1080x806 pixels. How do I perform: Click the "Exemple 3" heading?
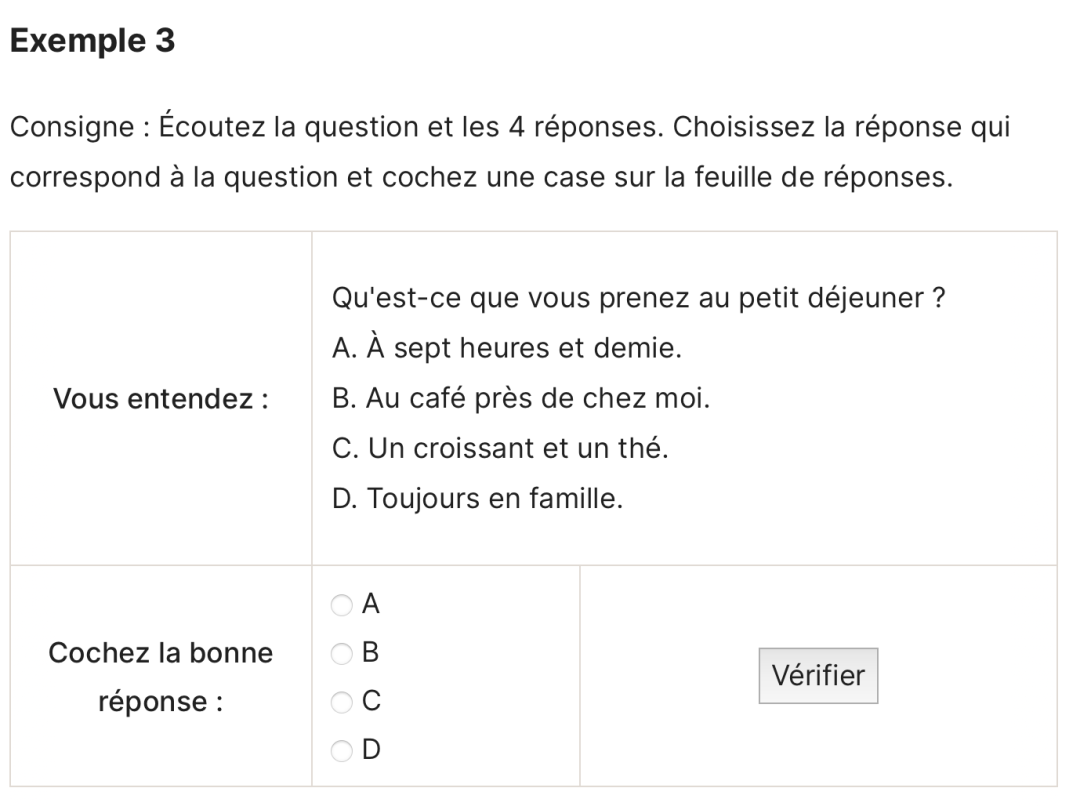pyautogui.click(x=93, y=41)
